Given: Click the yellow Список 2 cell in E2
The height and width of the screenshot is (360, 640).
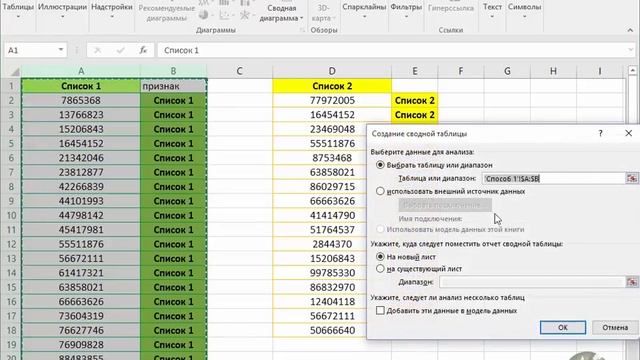Looking at the screenshot, I should (414, 100).
